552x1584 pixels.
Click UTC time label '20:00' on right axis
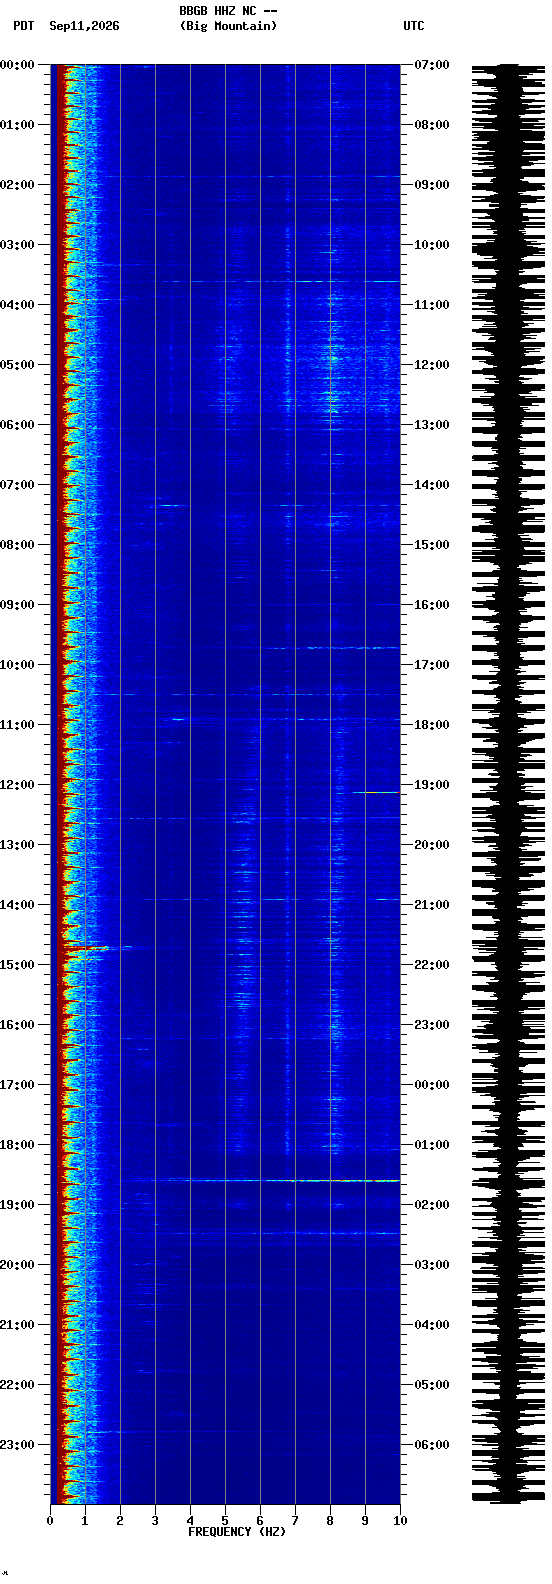(431, 845)
